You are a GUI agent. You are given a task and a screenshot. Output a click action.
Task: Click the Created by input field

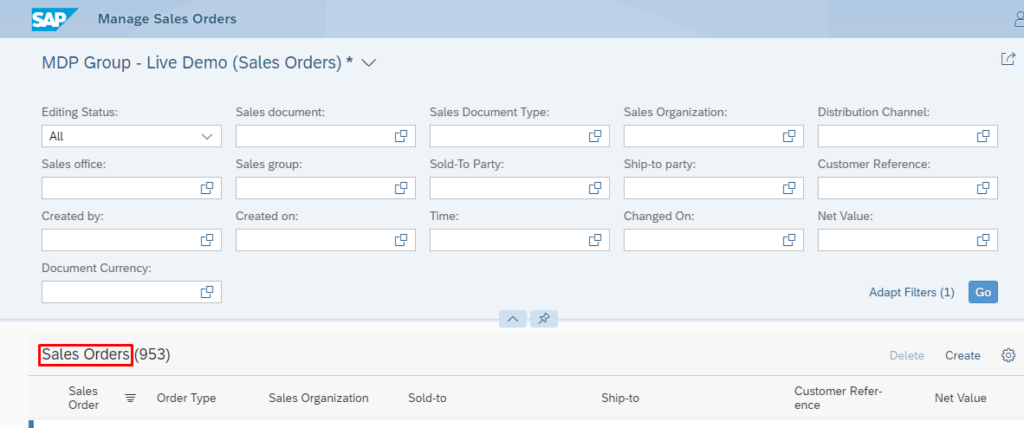pyautogui.click(x=118, y=240)
